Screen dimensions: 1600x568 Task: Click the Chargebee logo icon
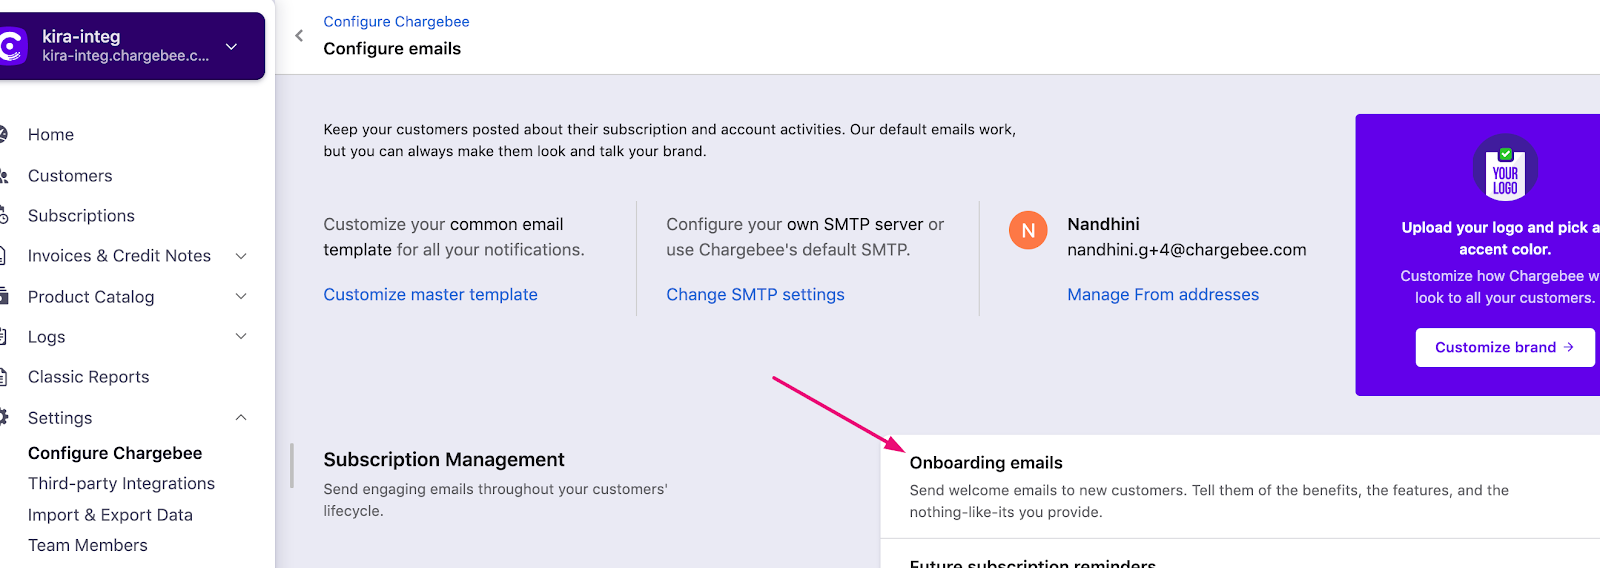pos(11,46)
